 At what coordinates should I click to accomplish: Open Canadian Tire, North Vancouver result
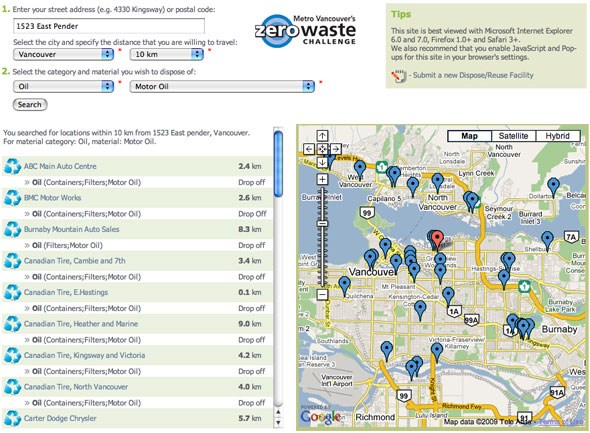76,387
